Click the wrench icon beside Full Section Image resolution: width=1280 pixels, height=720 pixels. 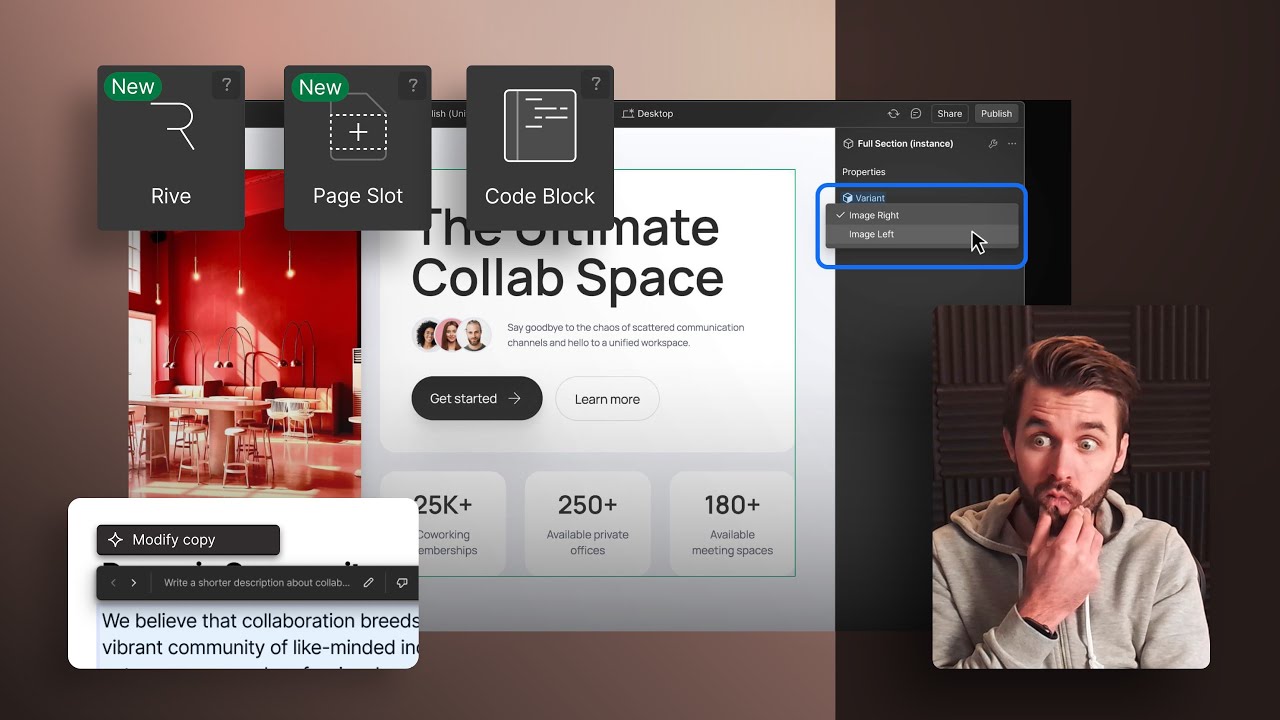[993, 144]
